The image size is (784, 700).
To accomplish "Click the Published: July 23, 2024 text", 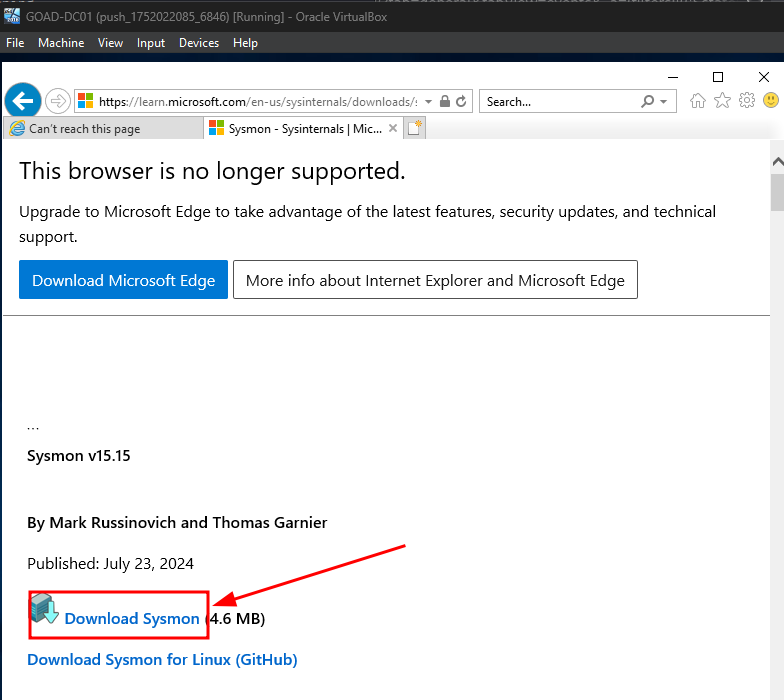I will [x=110, y=564].
